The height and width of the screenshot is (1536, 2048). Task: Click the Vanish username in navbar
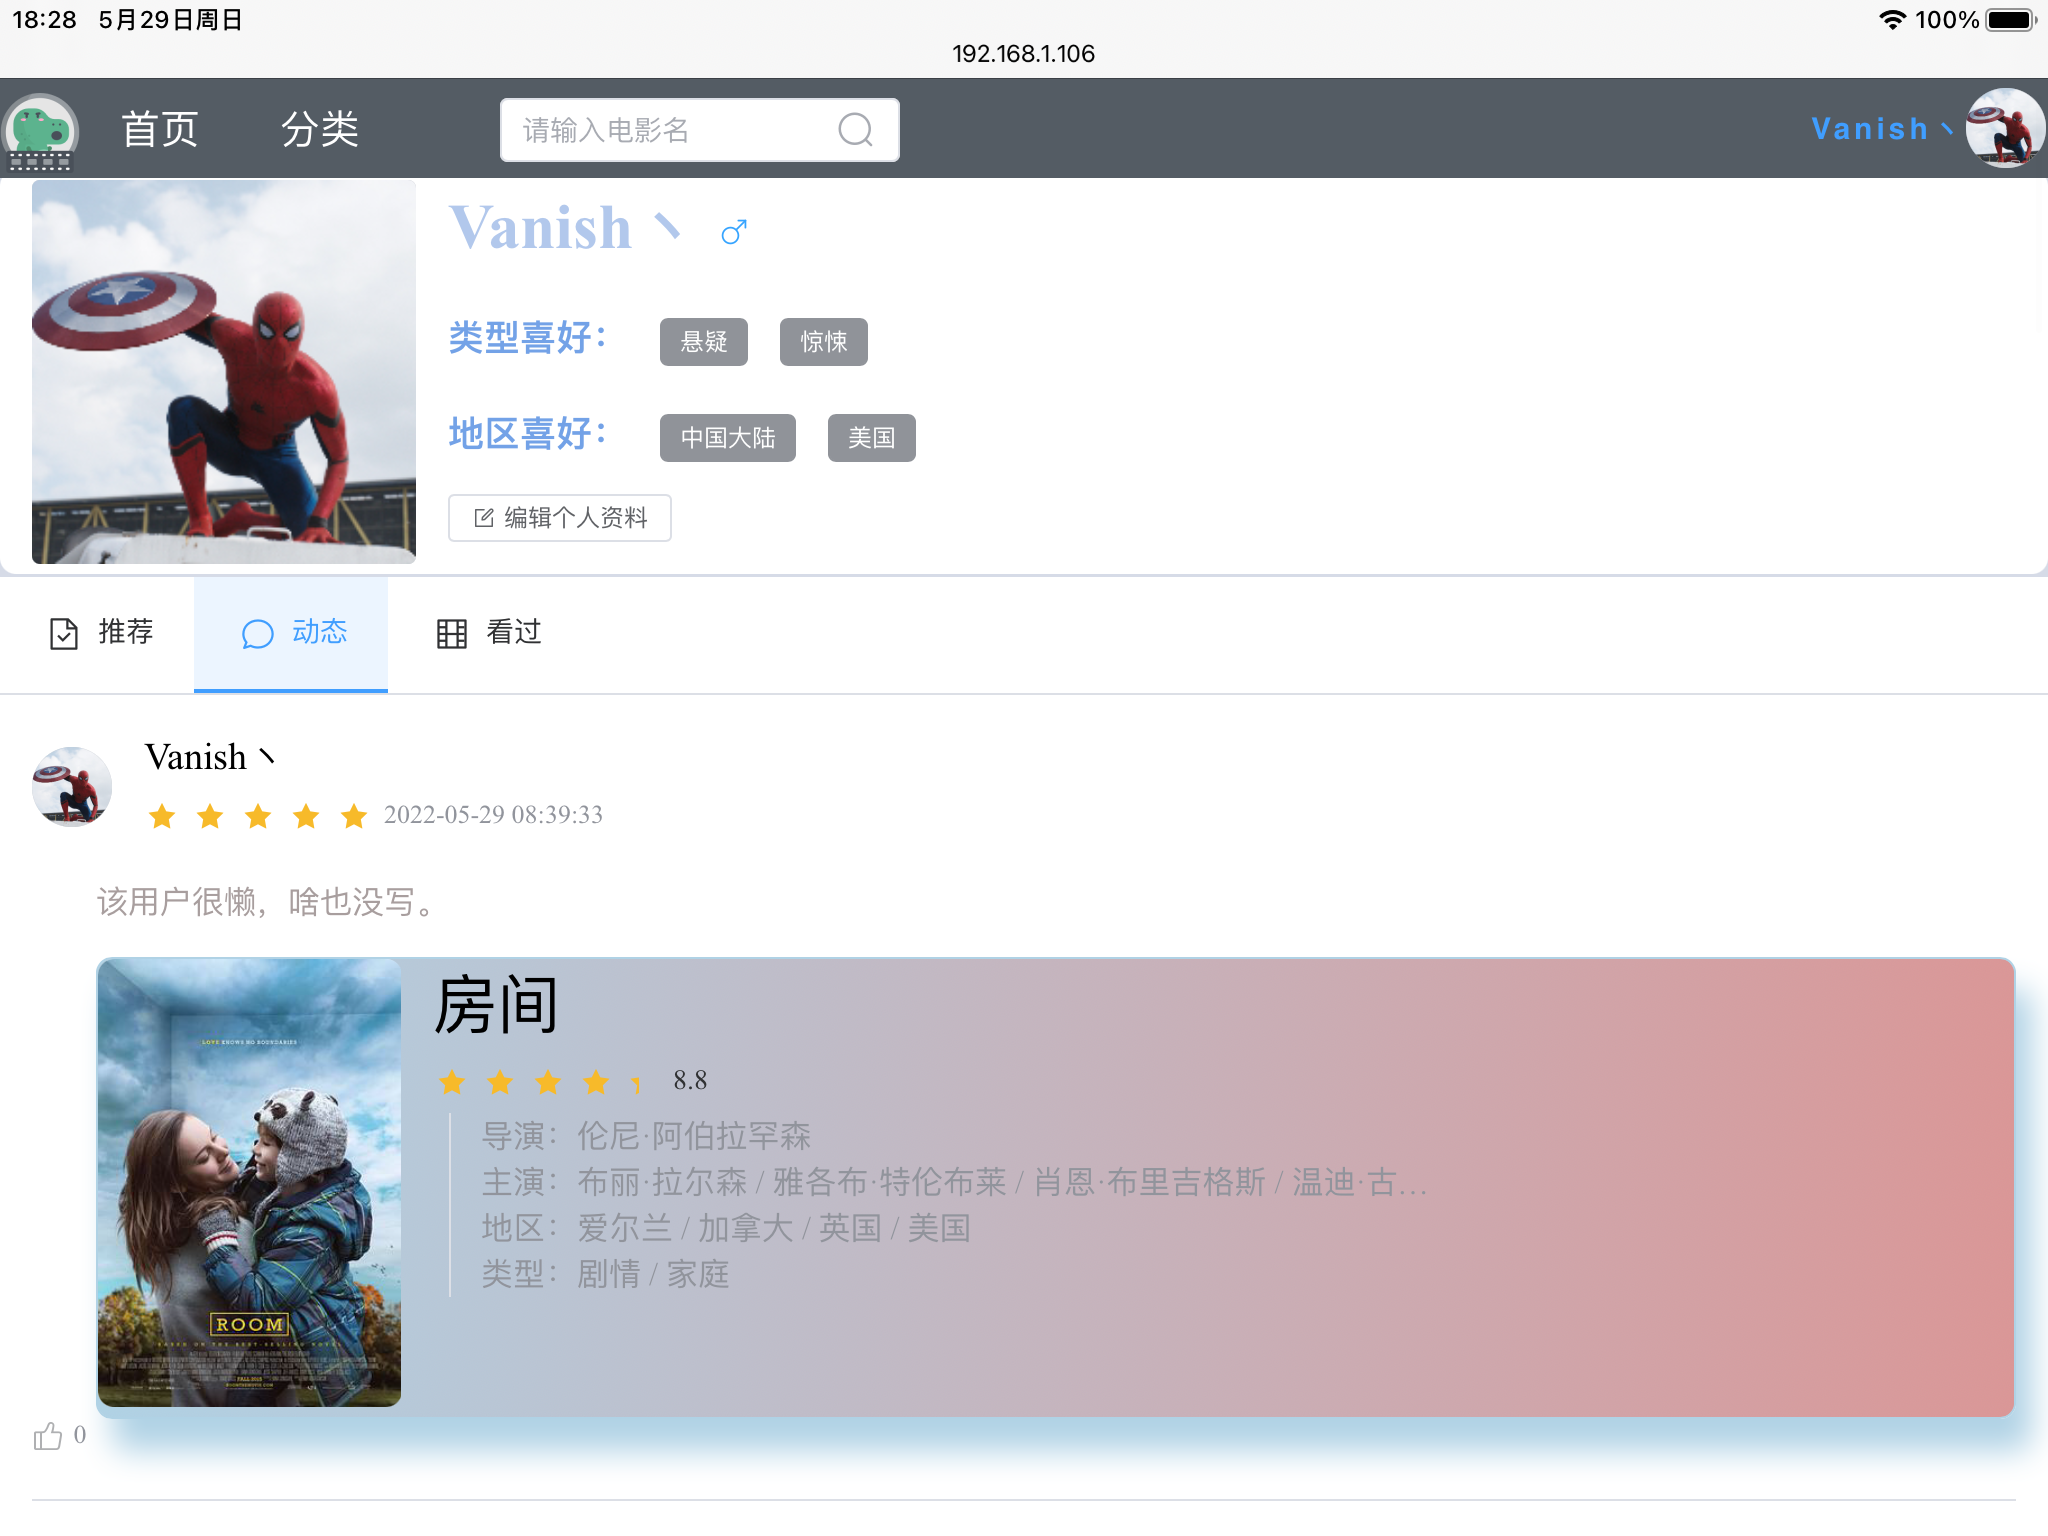pyautogui.click(x=1870, y=129)
